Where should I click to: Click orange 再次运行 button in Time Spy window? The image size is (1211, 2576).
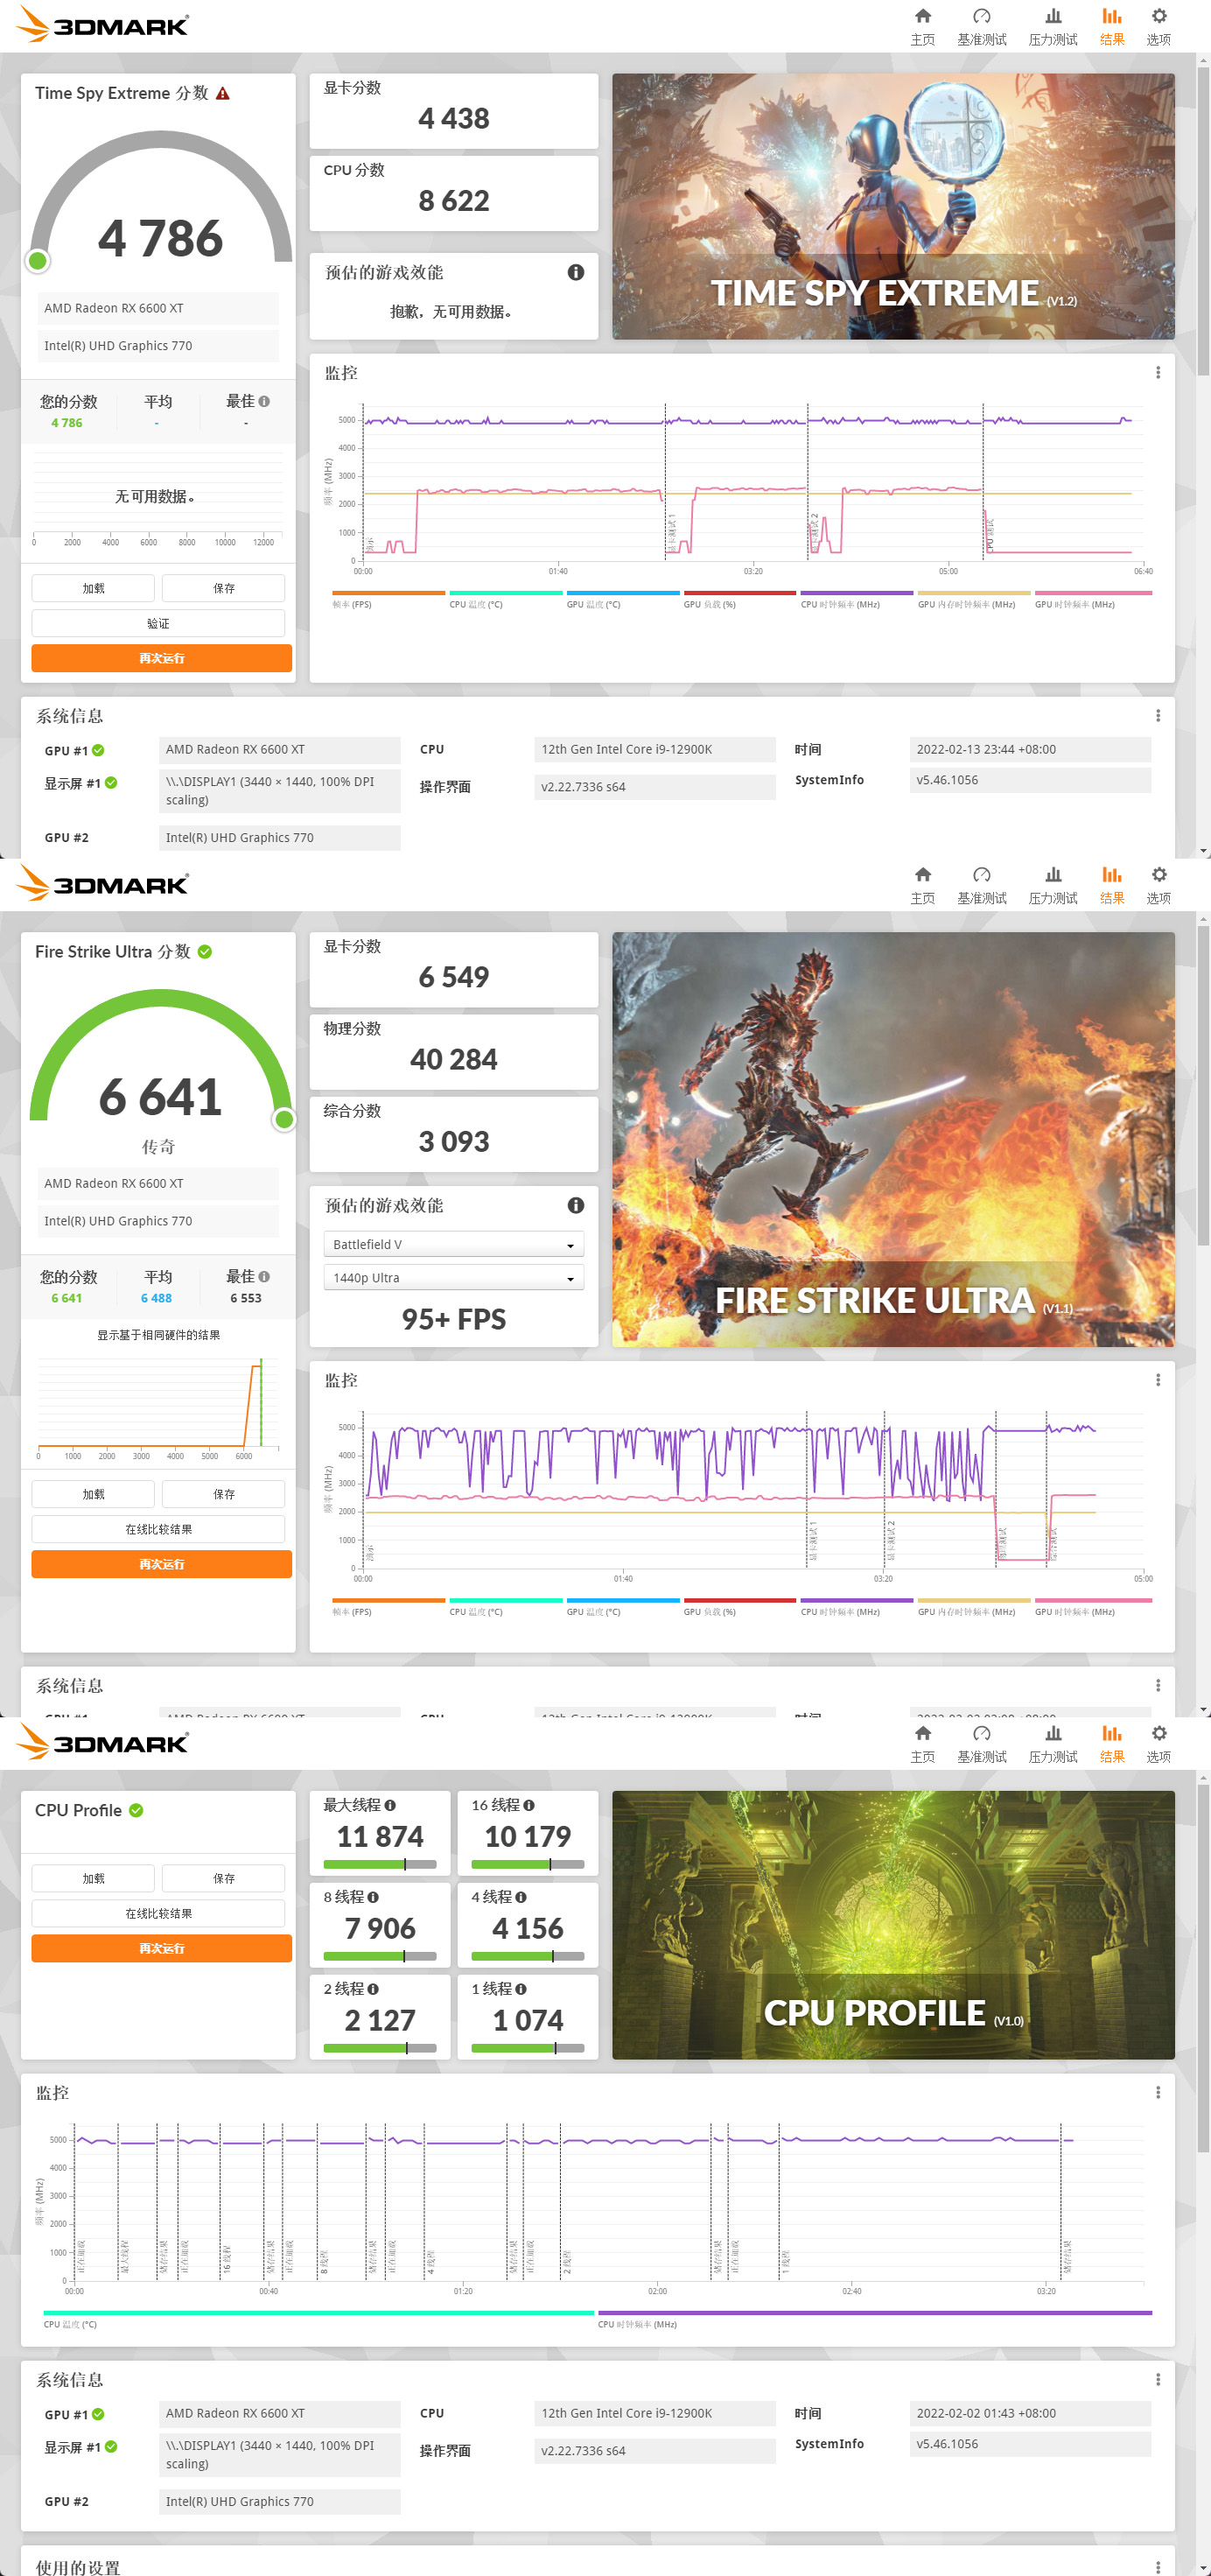tap(161, 658)
